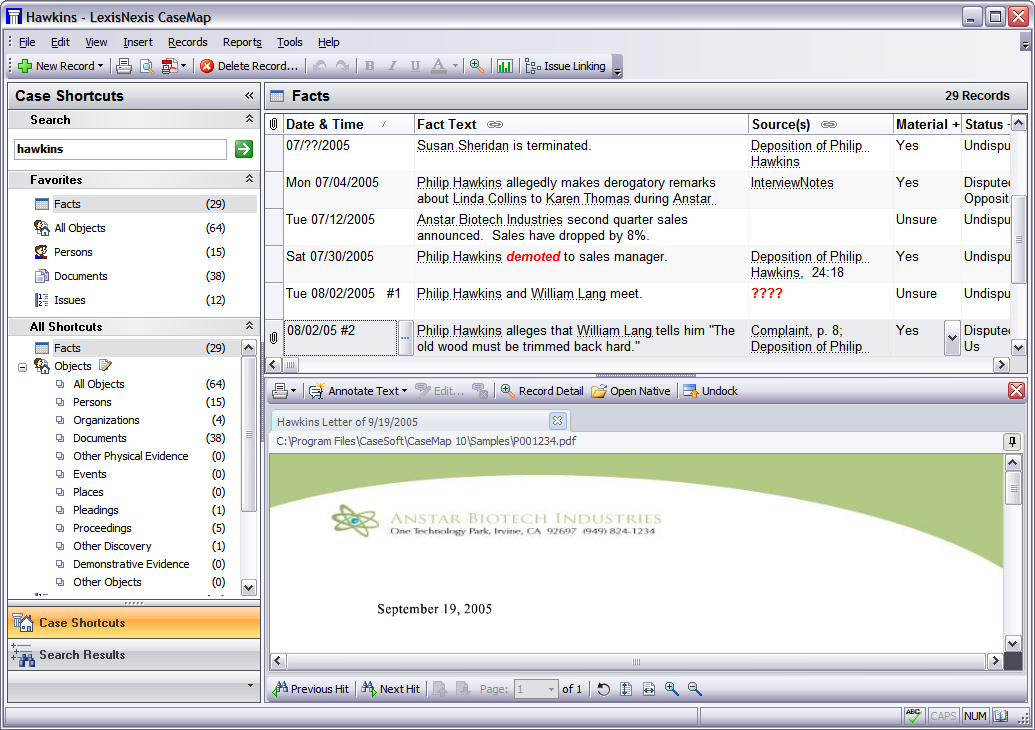Collapse the Objects tree node
1035x730 pixels.
tap(22, 367)
